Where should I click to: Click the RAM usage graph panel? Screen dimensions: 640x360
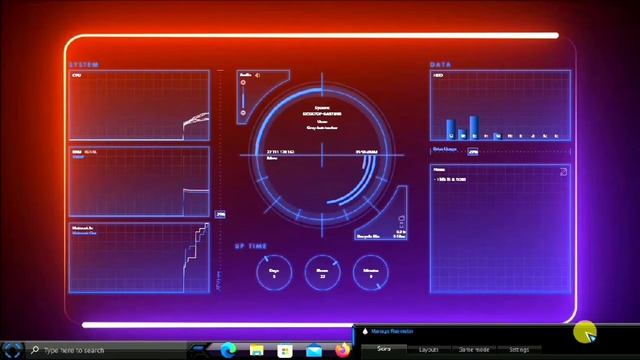click(x=139, y=182)
